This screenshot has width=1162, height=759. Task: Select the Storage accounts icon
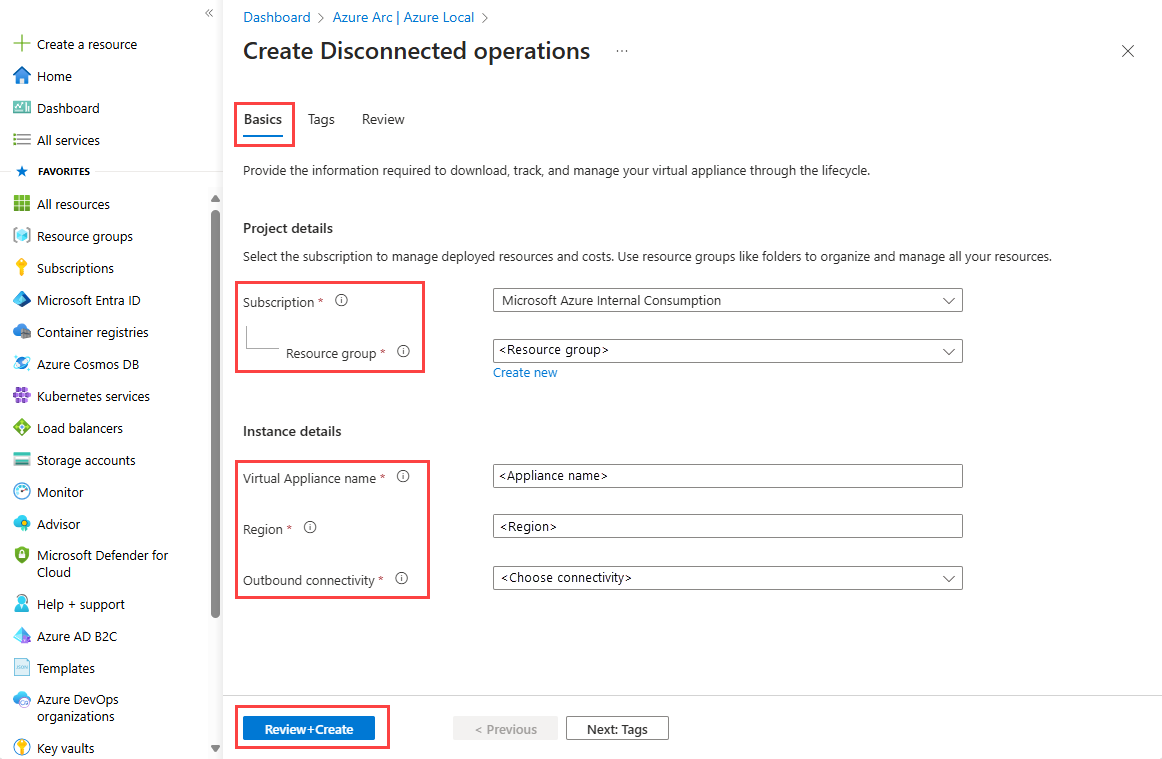click(x=21, y=460)
